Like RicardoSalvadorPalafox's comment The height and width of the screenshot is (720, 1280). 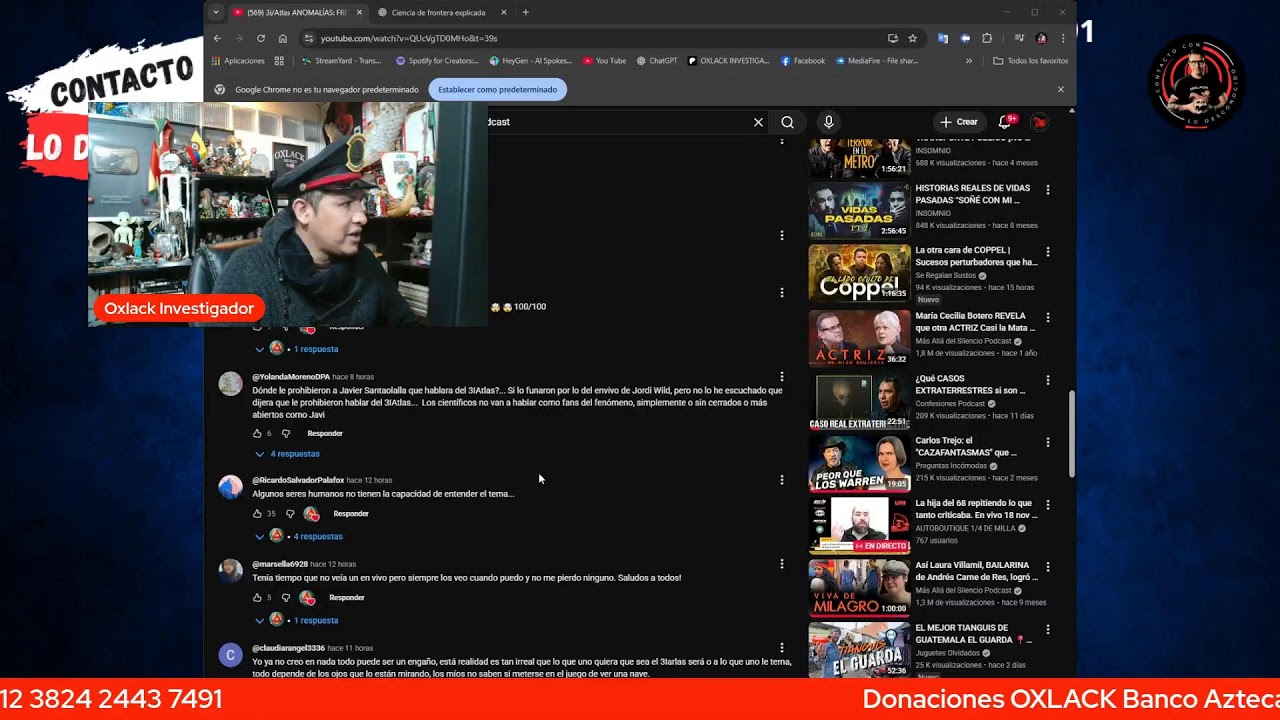[257, 513]
